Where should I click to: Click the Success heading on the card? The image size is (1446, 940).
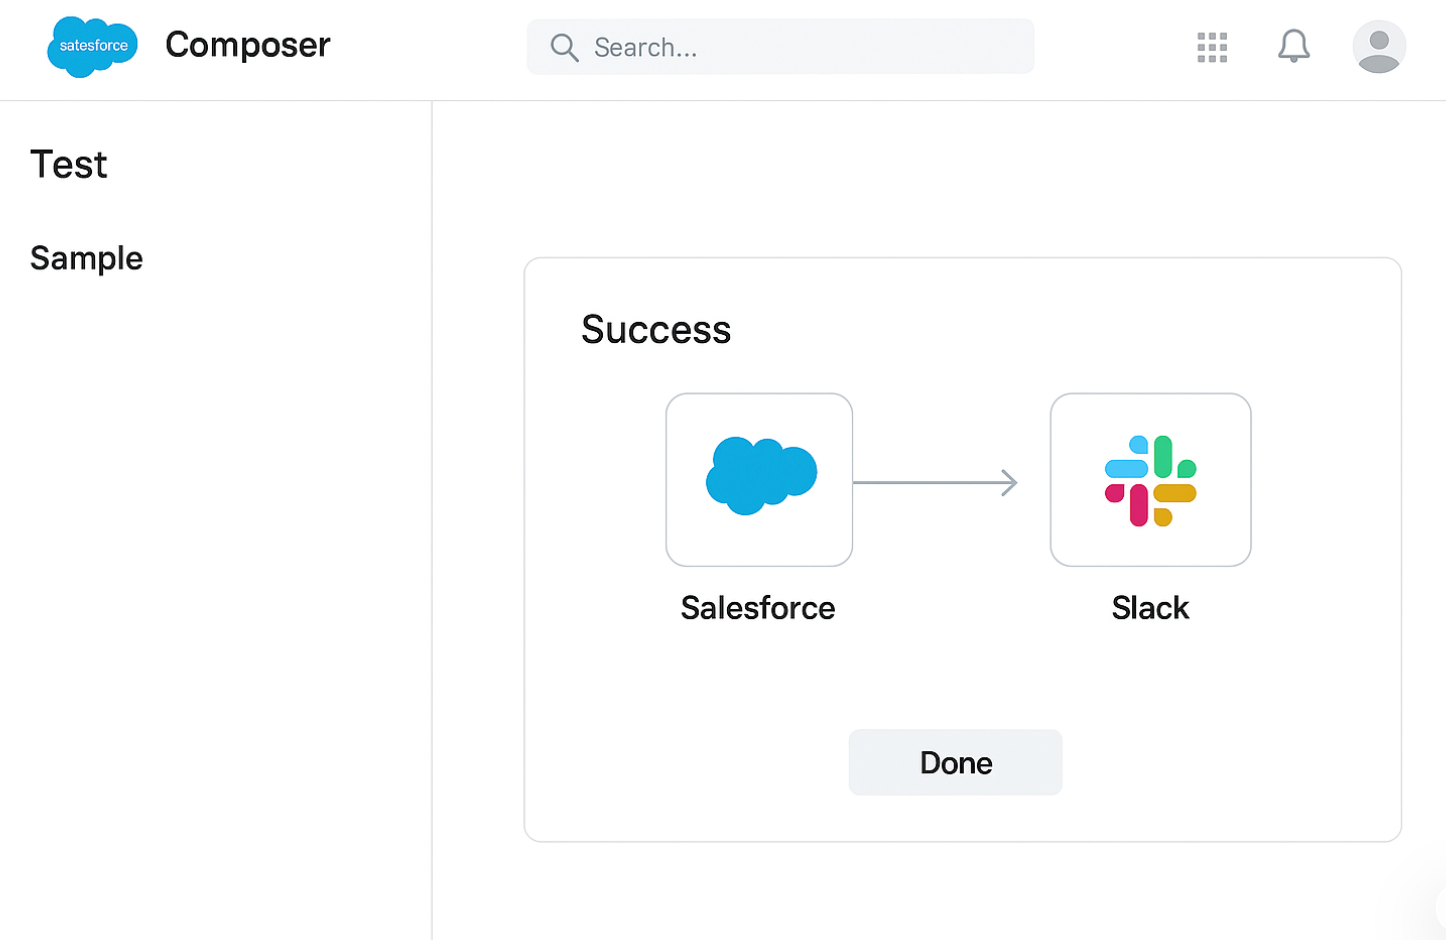pos(656,330)
